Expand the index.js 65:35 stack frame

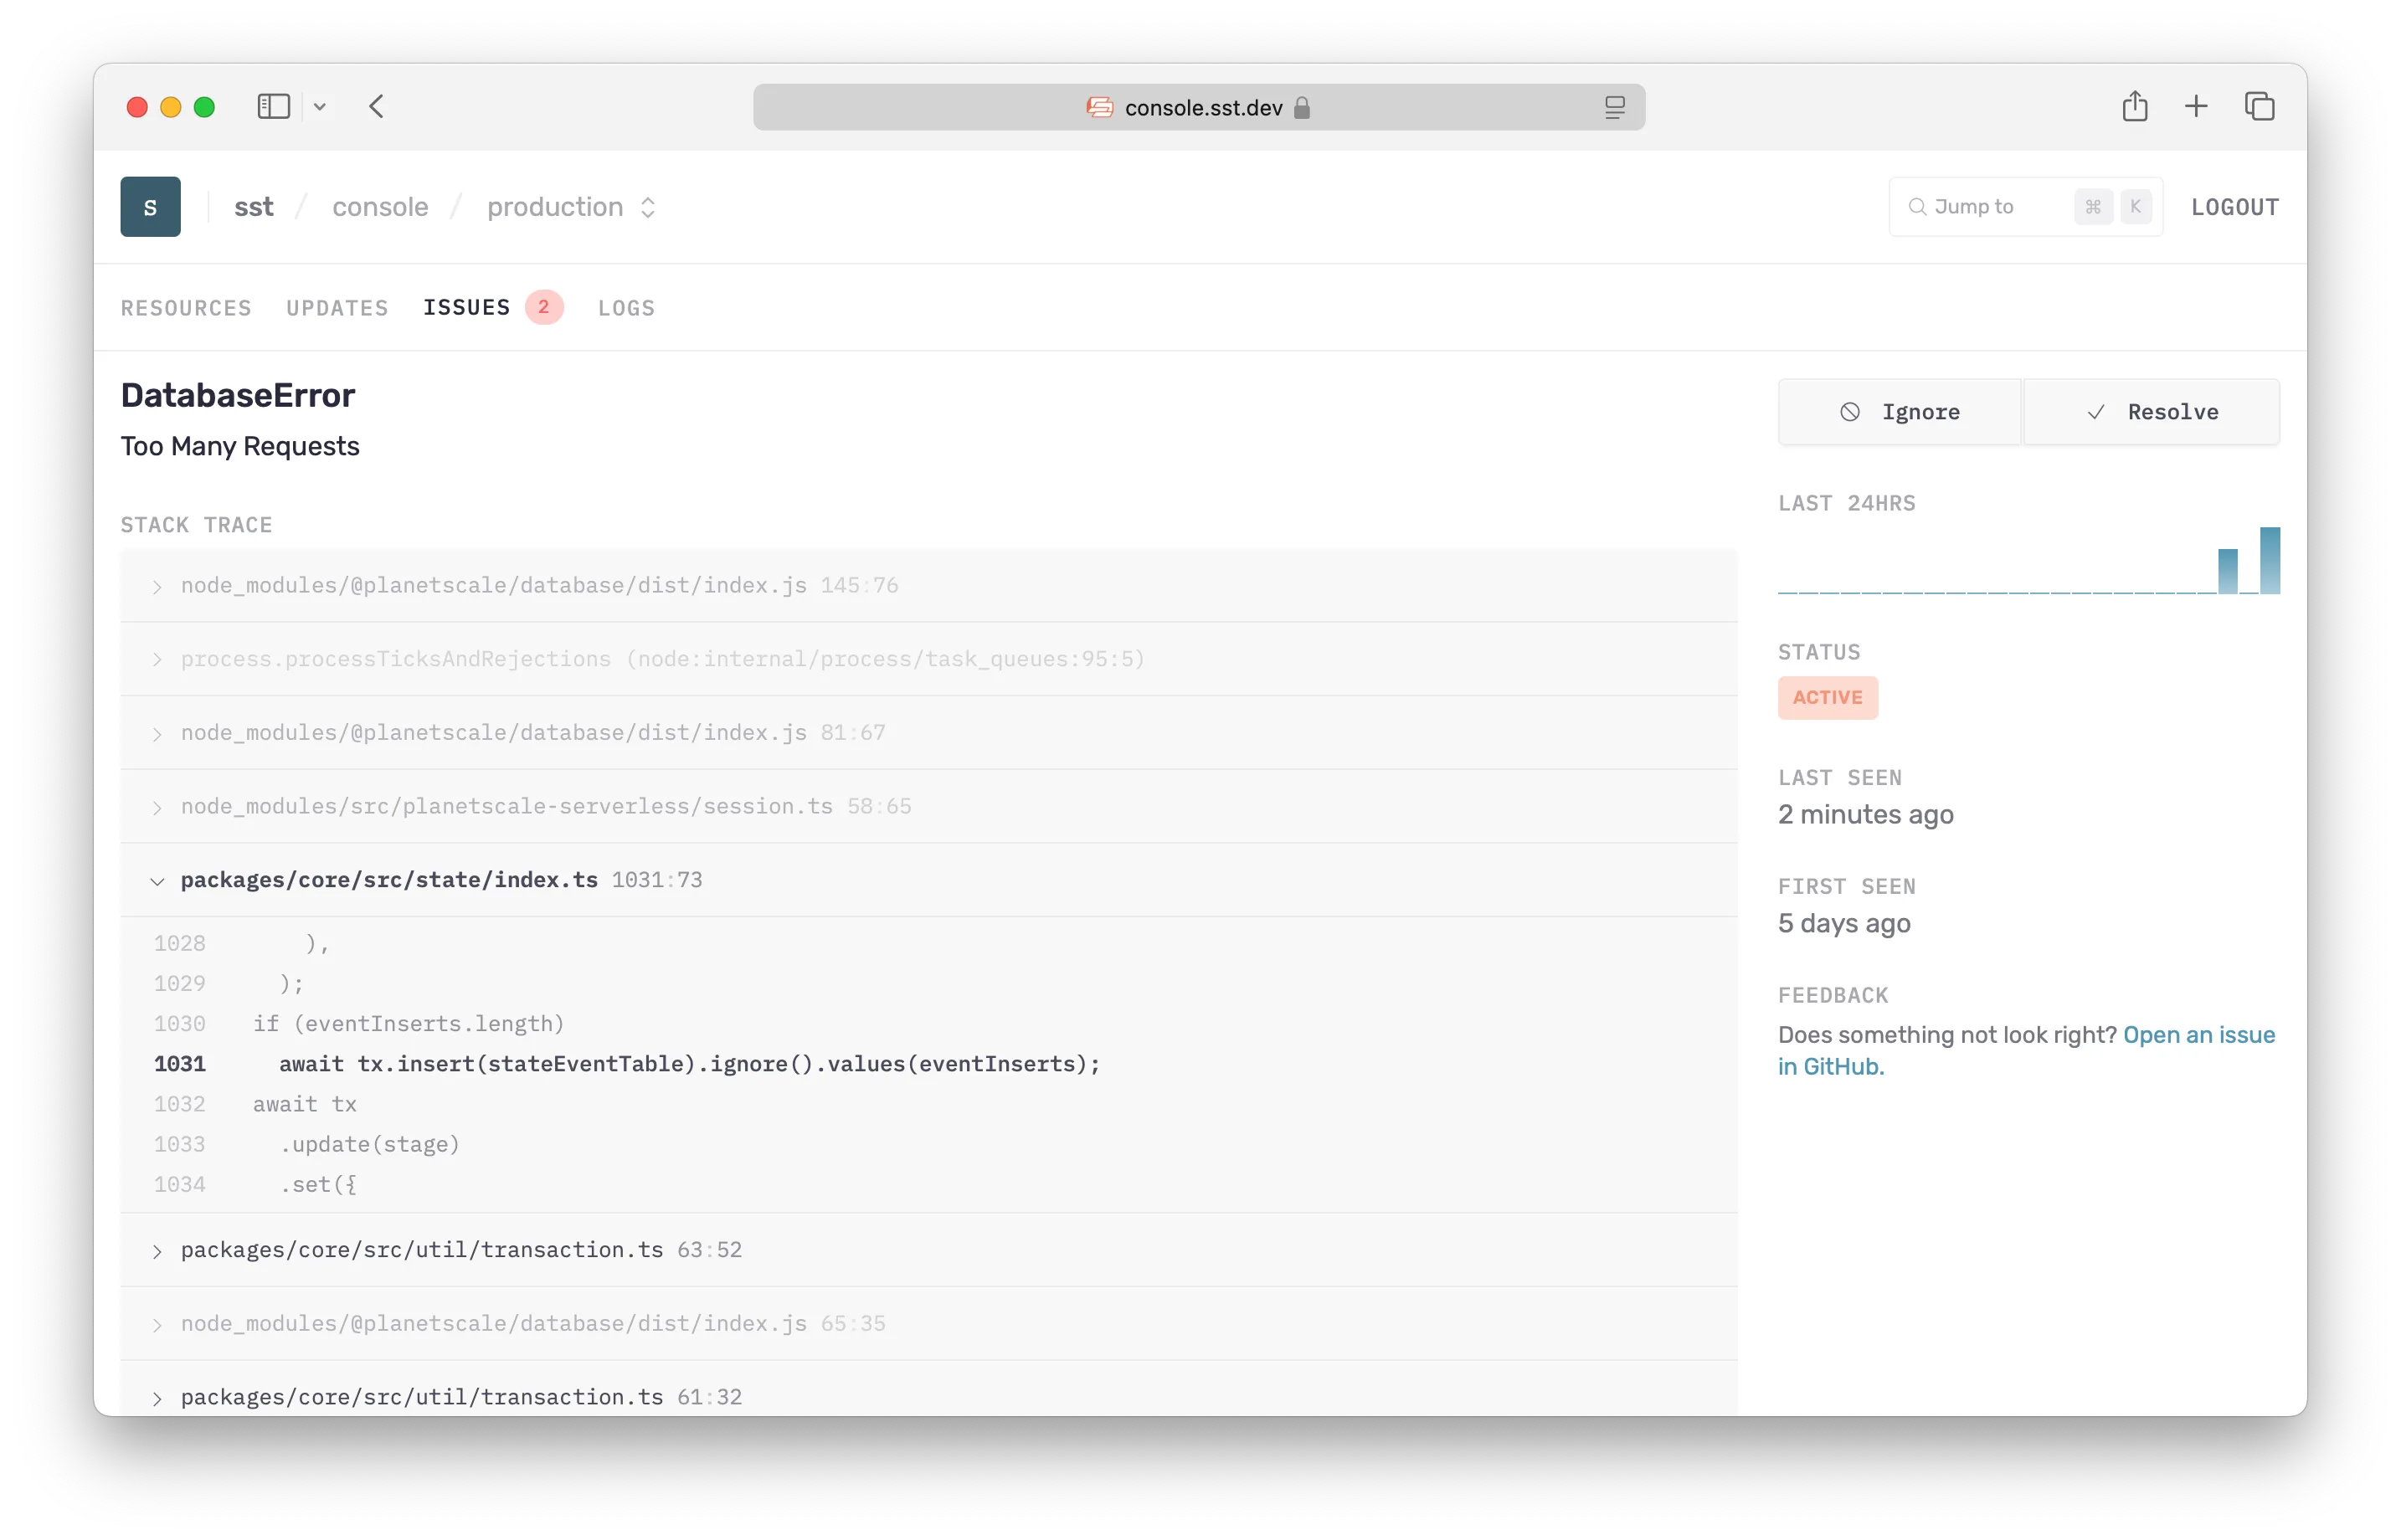tap(928, 1324)
